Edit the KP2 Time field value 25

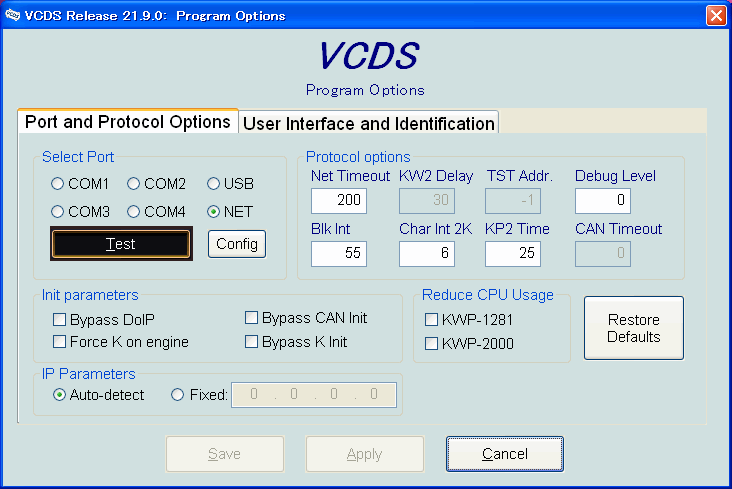tap(513, 254)
